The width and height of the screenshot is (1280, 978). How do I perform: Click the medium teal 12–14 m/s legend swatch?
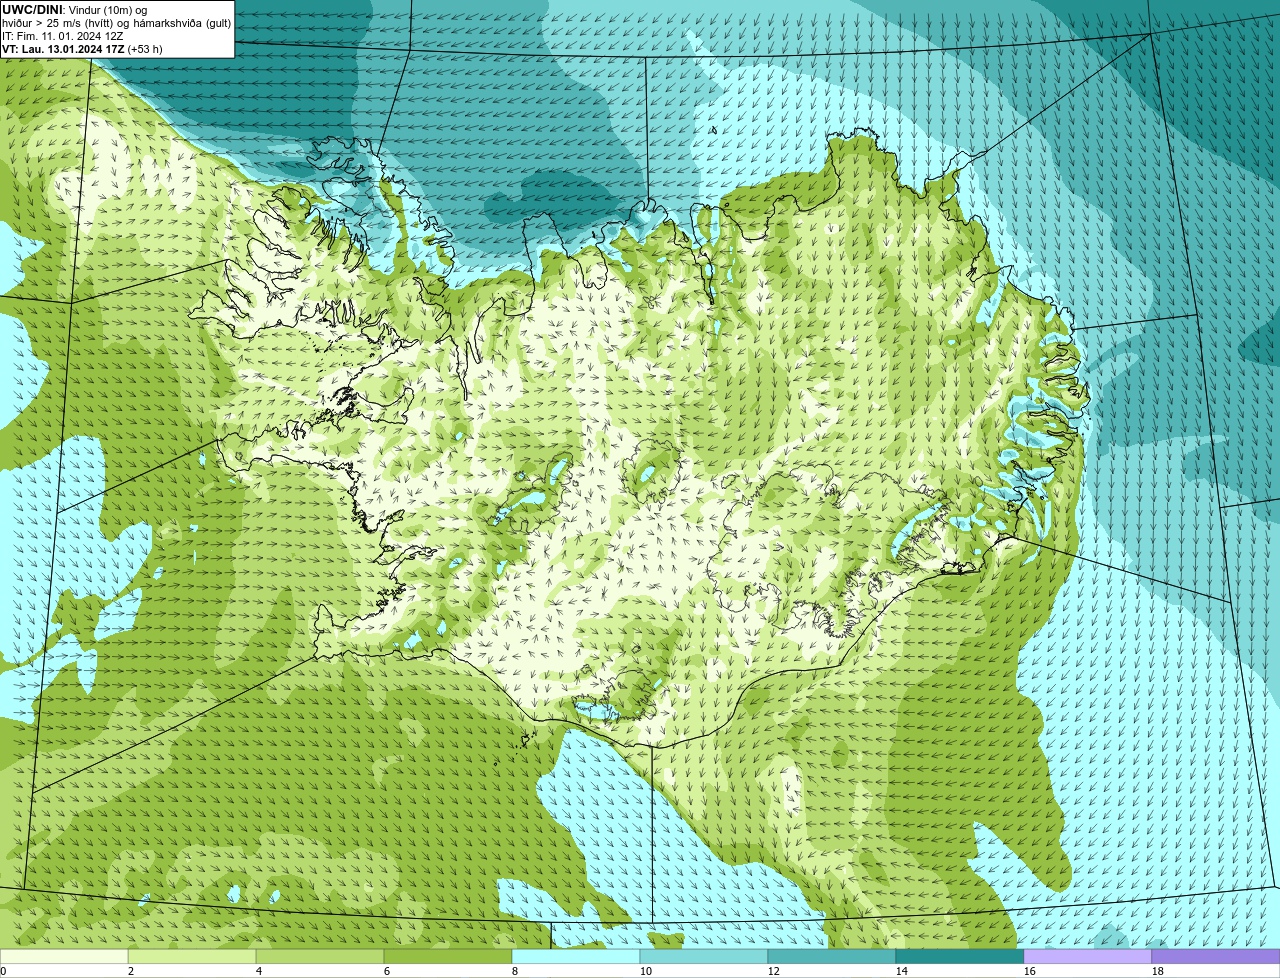832,956
